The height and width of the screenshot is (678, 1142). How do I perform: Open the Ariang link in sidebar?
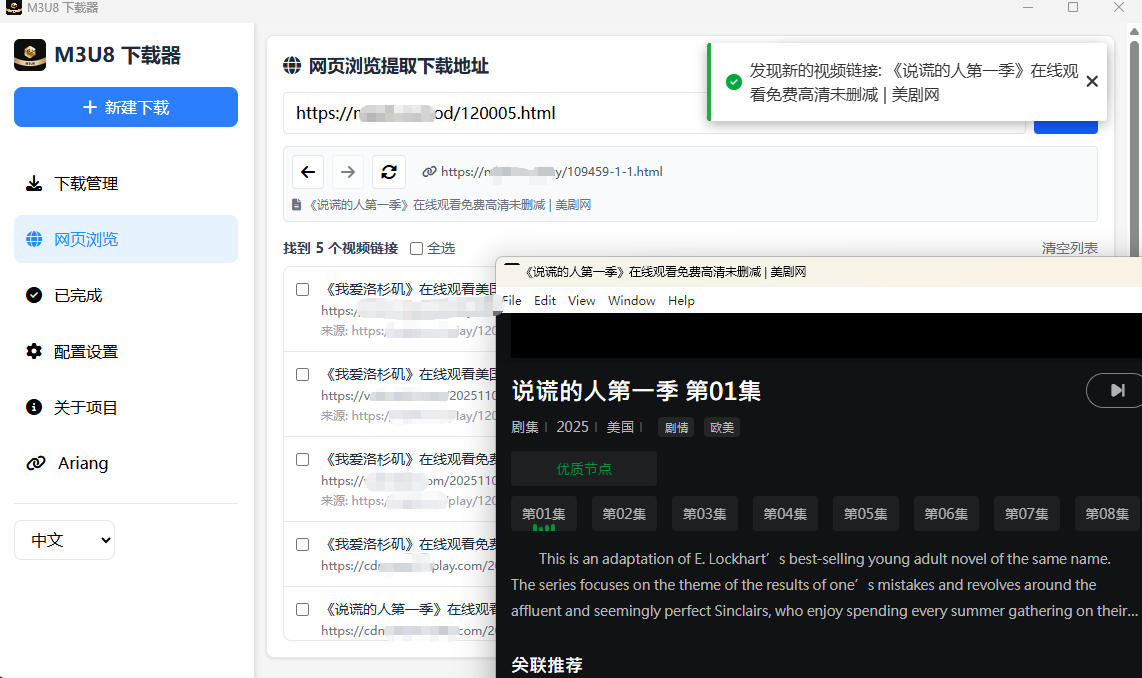(x=83, y=463)
